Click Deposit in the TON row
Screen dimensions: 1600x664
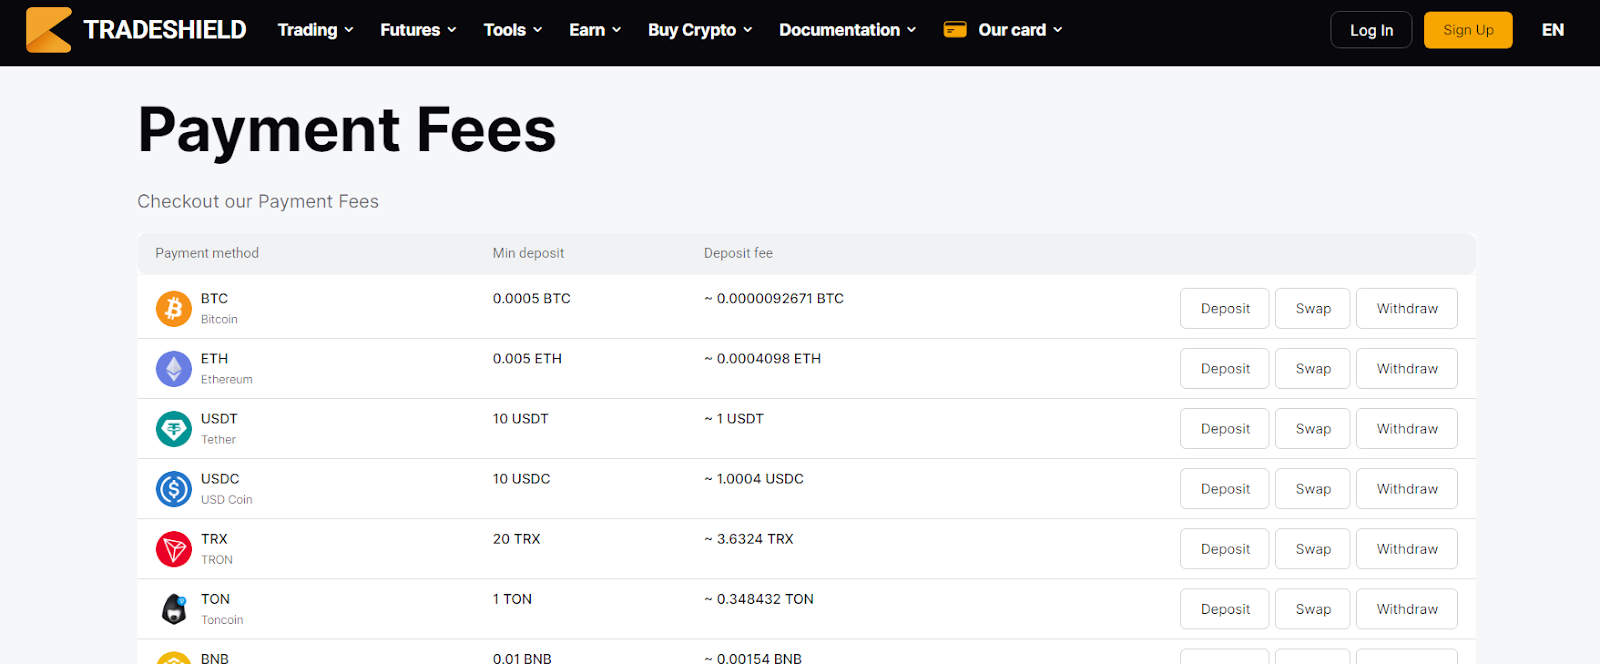pos(1225,608)
